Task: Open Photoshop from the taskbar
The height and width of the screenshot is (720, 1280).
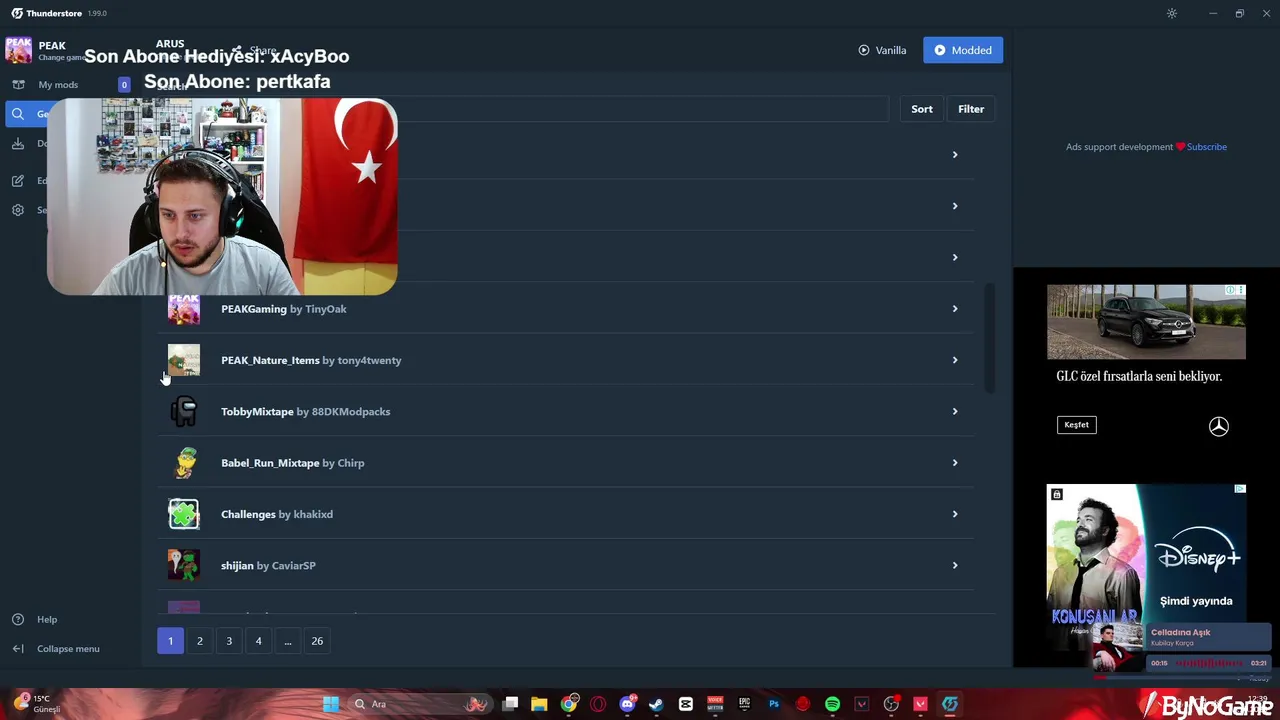Action: 774,704
